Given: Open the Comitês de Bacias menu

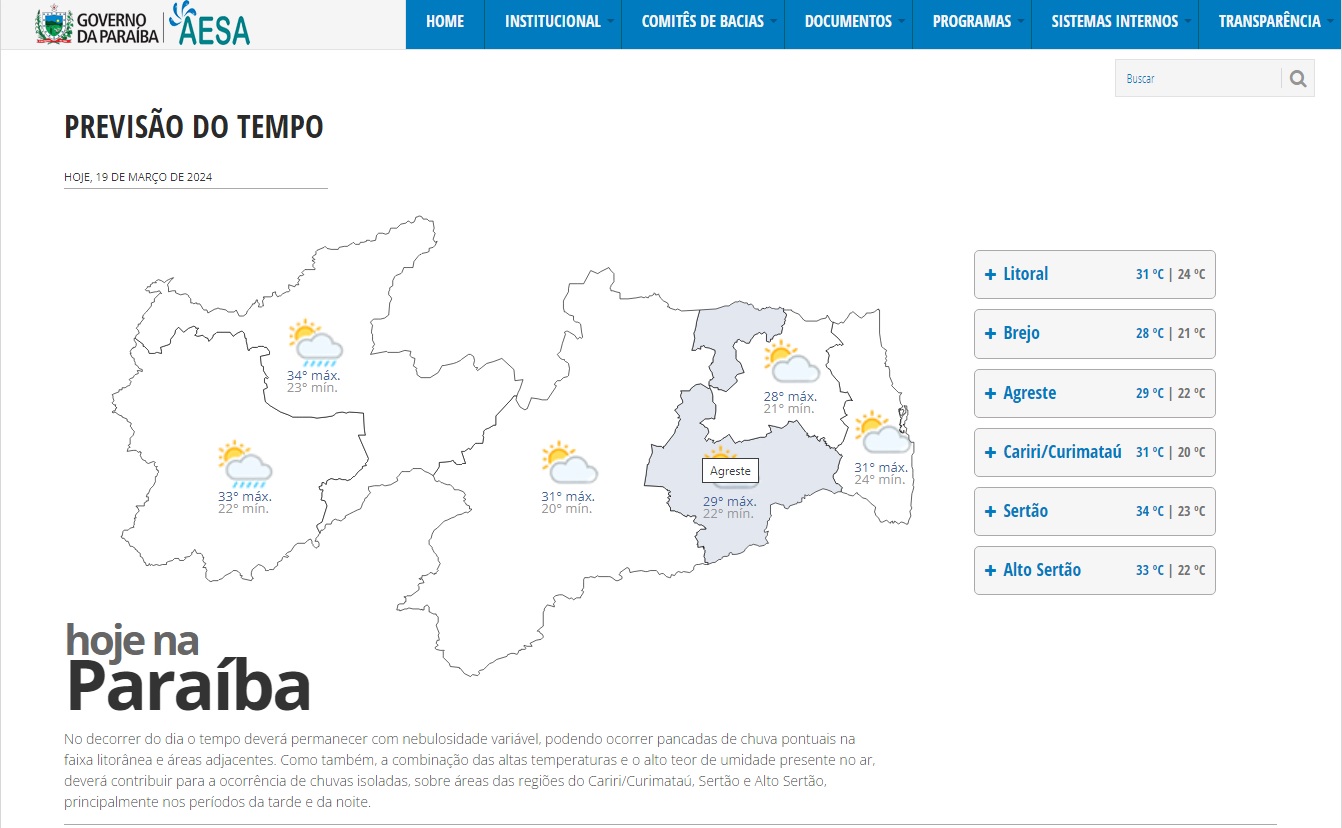Looking at the screenshot, I should (x=702, y=21).
